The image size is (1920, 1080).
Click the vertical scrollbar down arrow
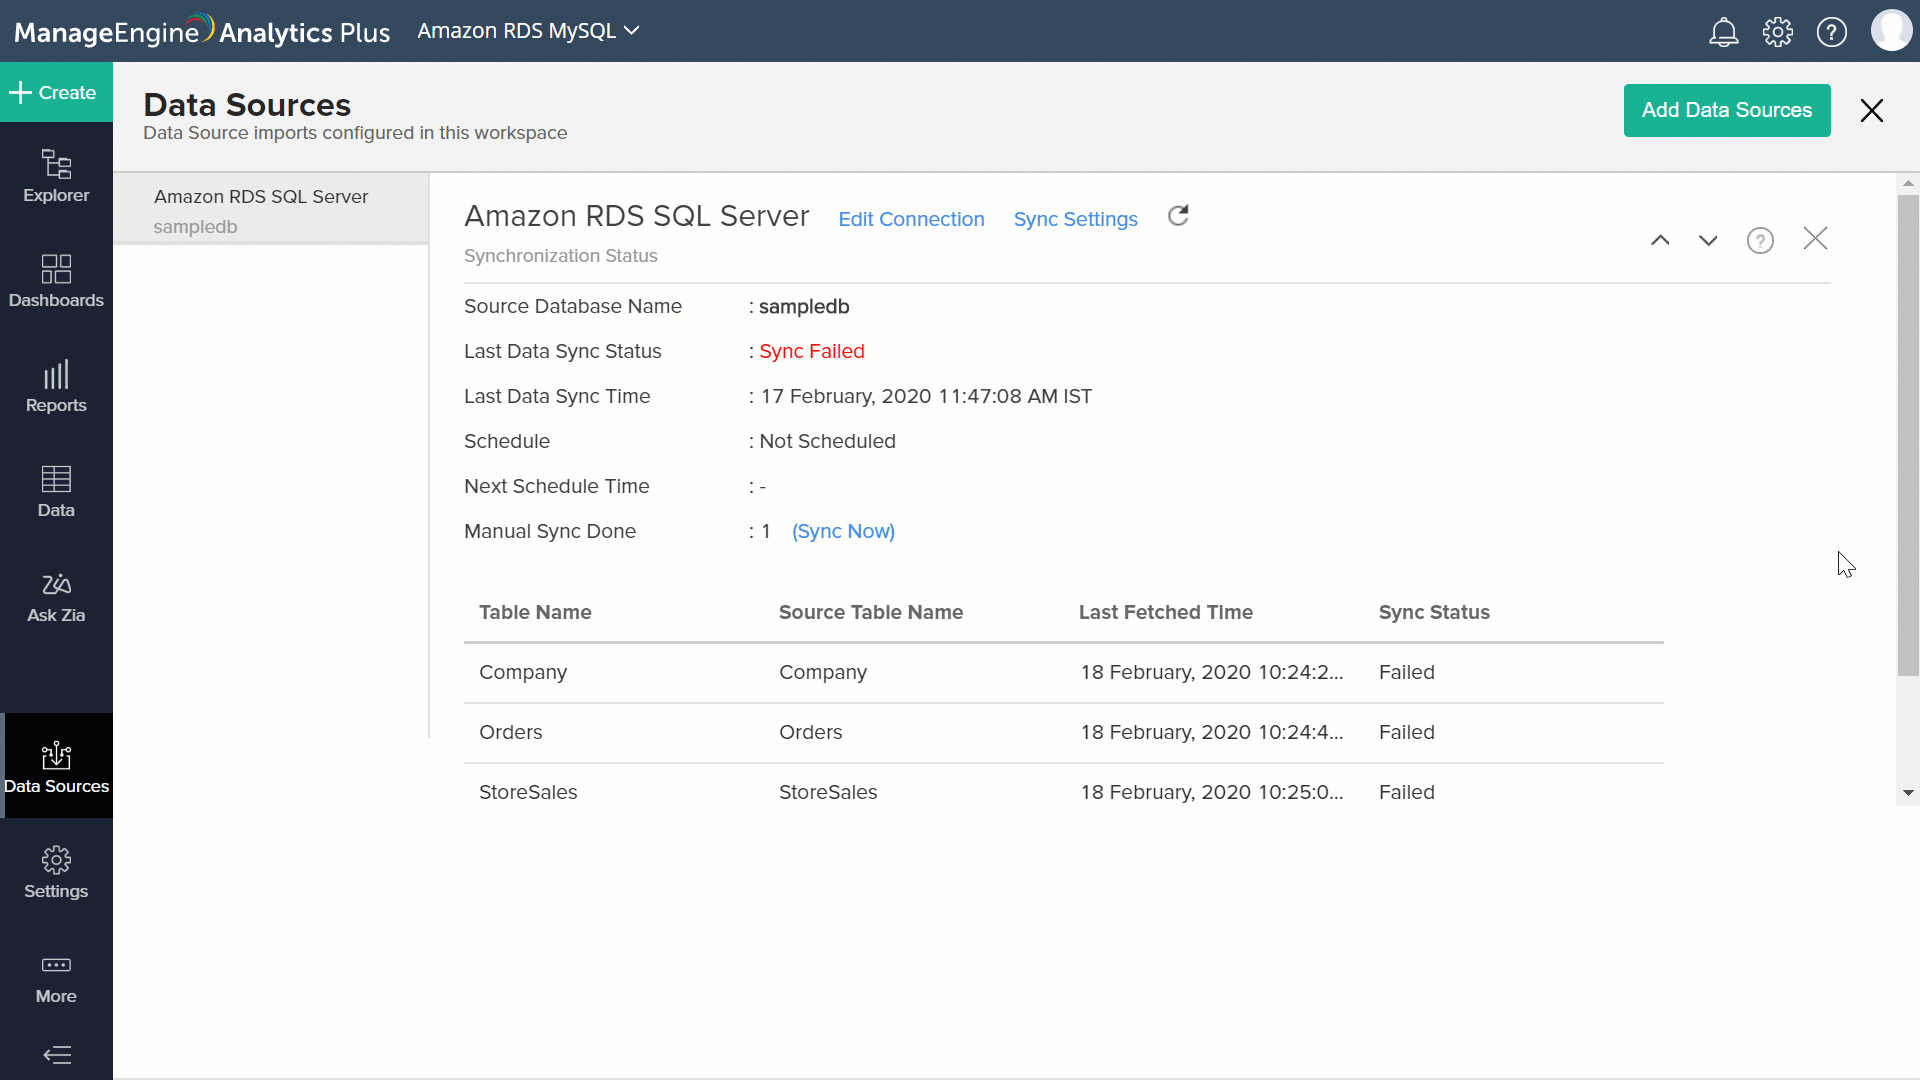click(1908, 793)
